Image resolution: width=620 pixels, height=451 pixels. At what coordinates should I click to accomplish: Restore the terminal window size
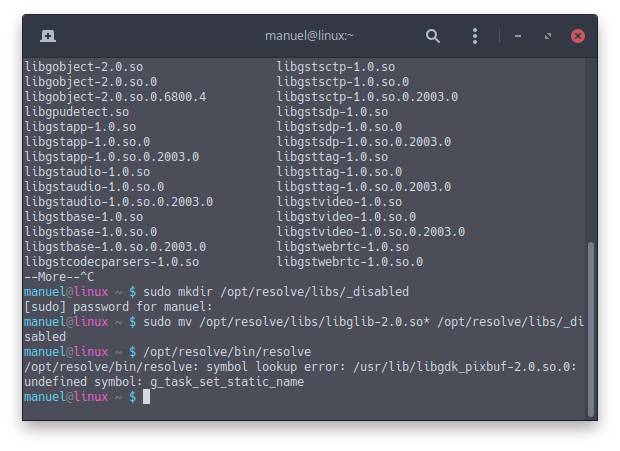(548, 36)
